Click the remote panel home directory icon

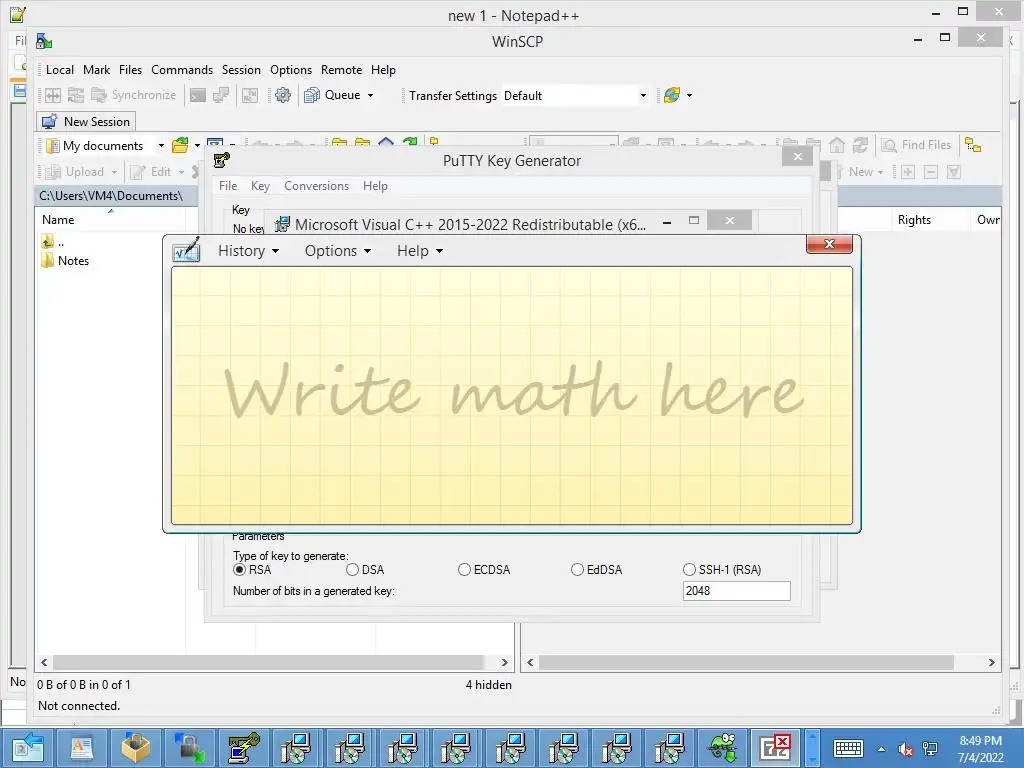coord(837,145)
